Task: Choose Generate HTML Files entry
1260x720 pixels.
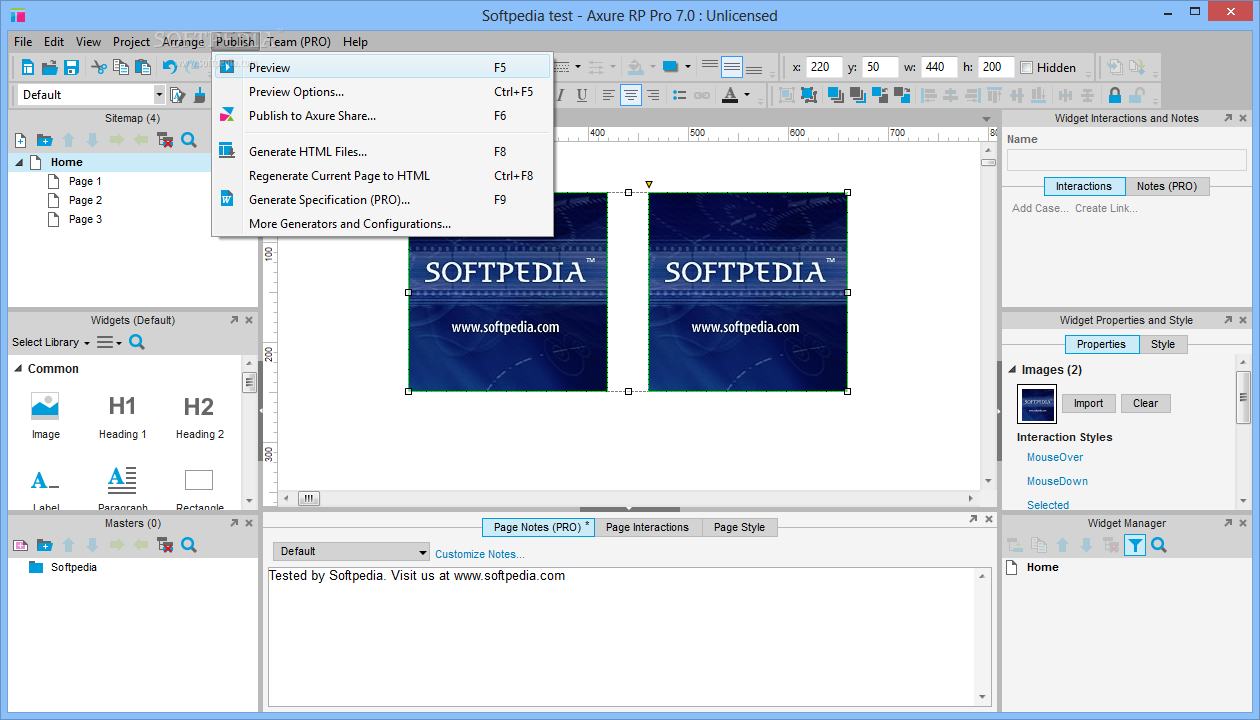Action: [x=383, y=151]
